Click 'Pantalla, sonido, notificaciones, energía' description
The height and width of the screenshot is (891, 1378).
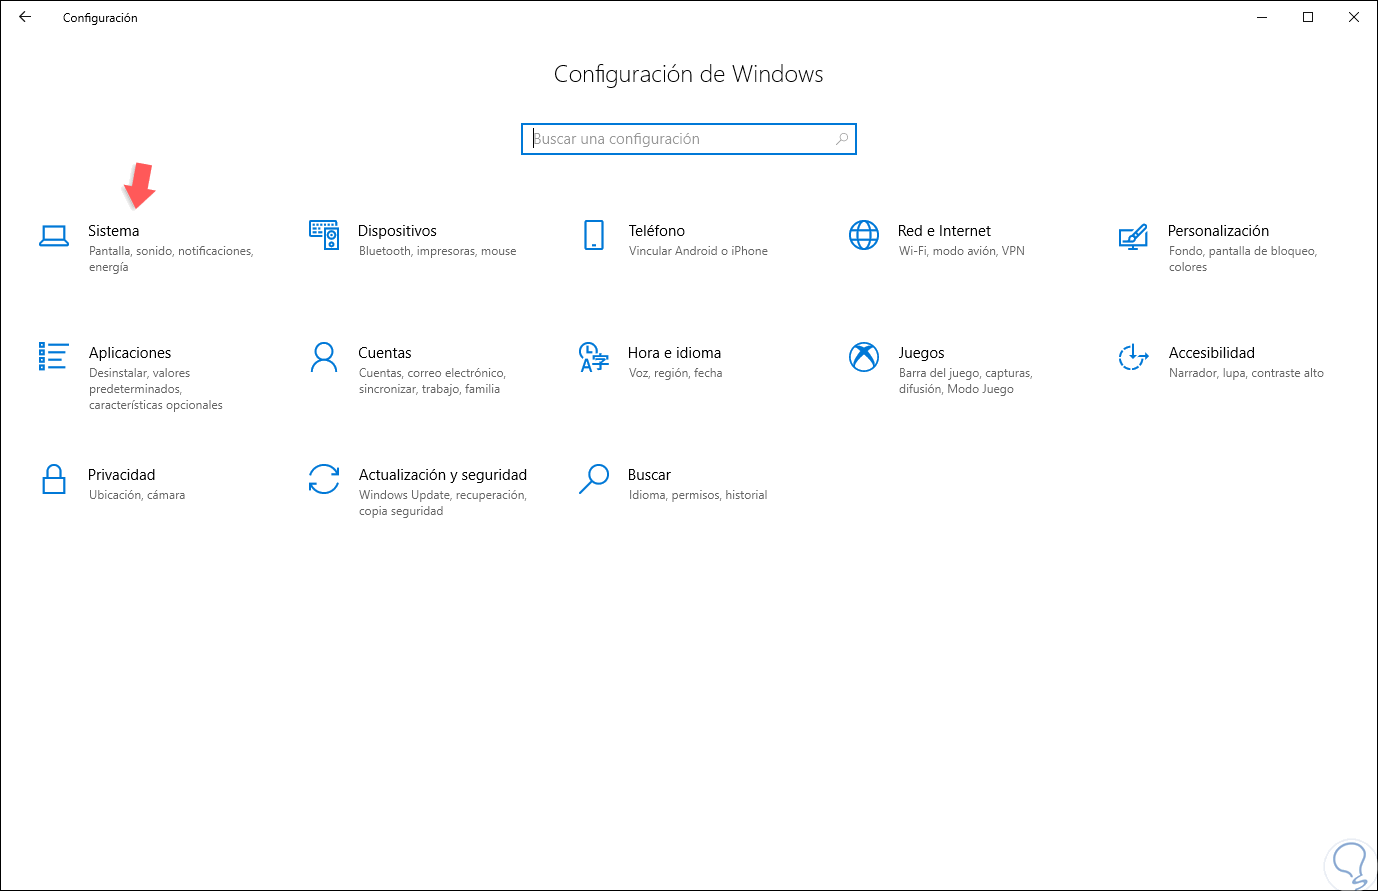[171, 259]
